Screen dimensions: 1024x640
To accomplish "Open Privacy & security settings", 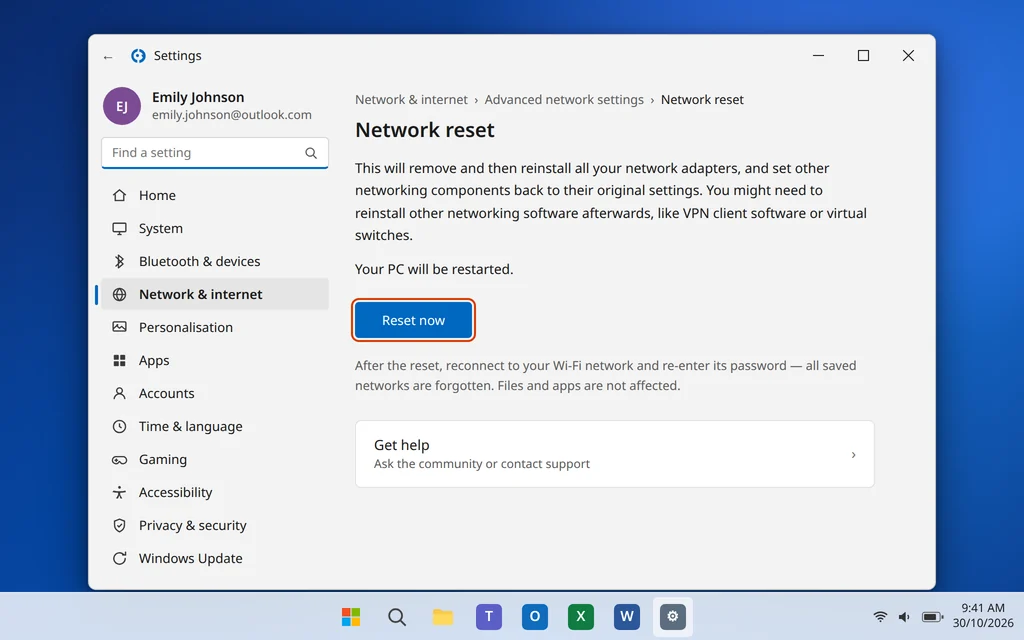I will click(x=215, y=525).
